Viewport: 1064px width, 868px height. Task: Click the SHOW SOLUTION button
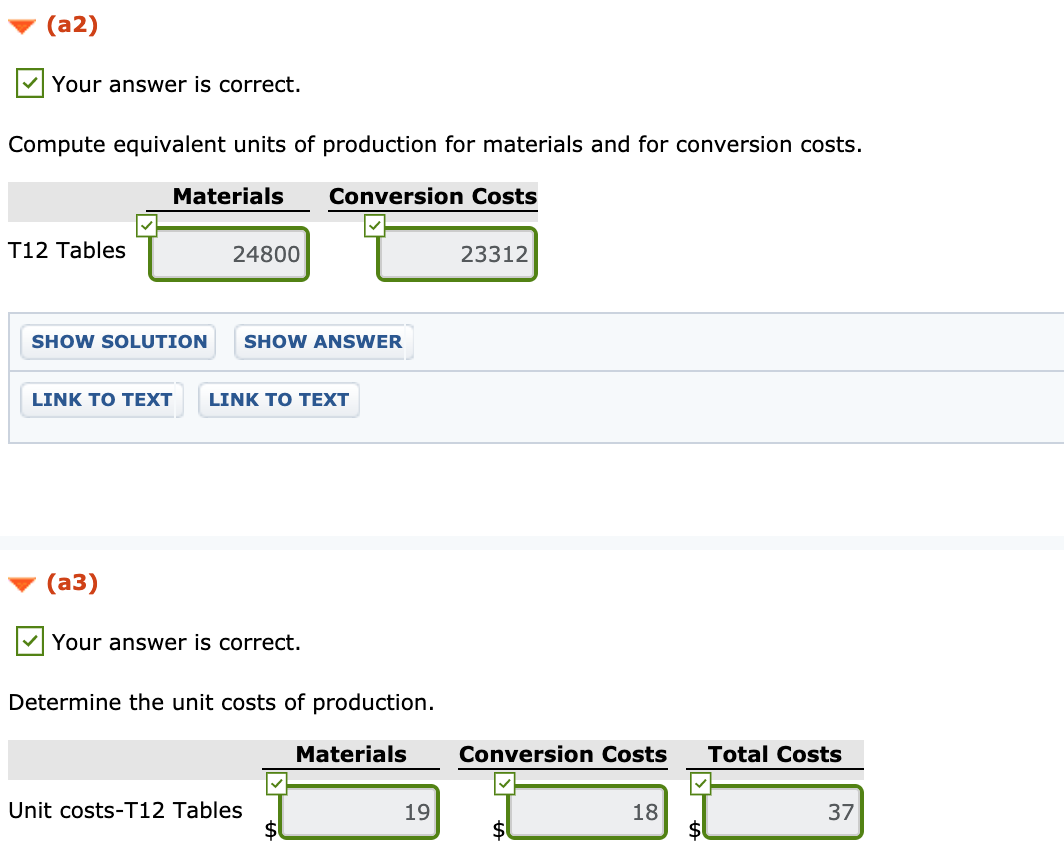(x=117, y=342)
